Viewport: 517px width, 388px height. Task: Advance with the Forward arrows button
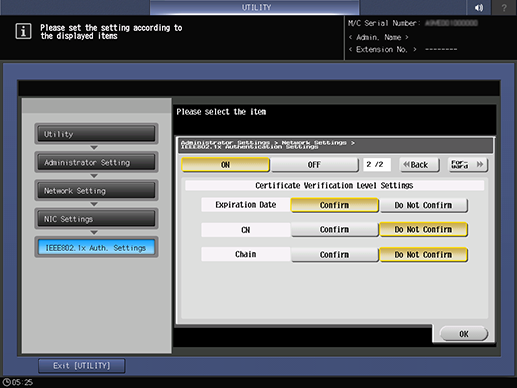click(x=468, y=165)
